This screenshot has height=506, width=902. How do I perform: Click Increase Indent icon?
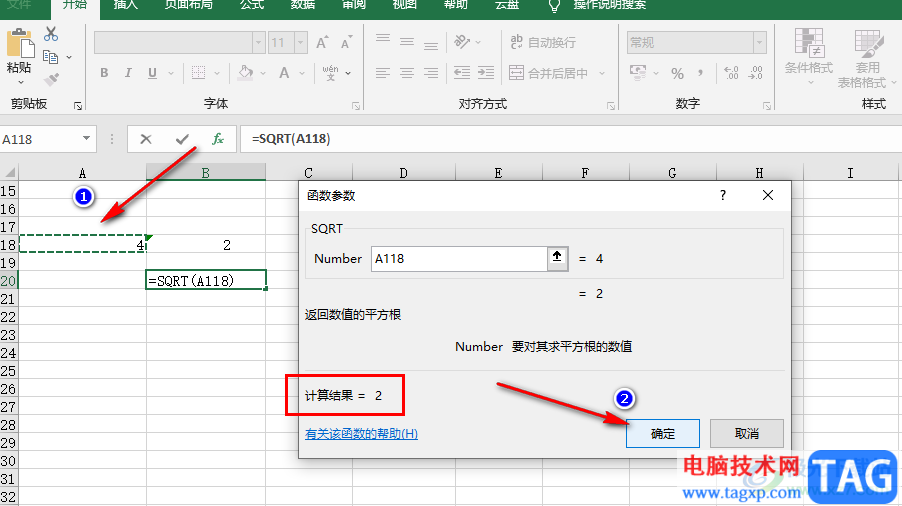pyautogui.click(x=486, y=73)
